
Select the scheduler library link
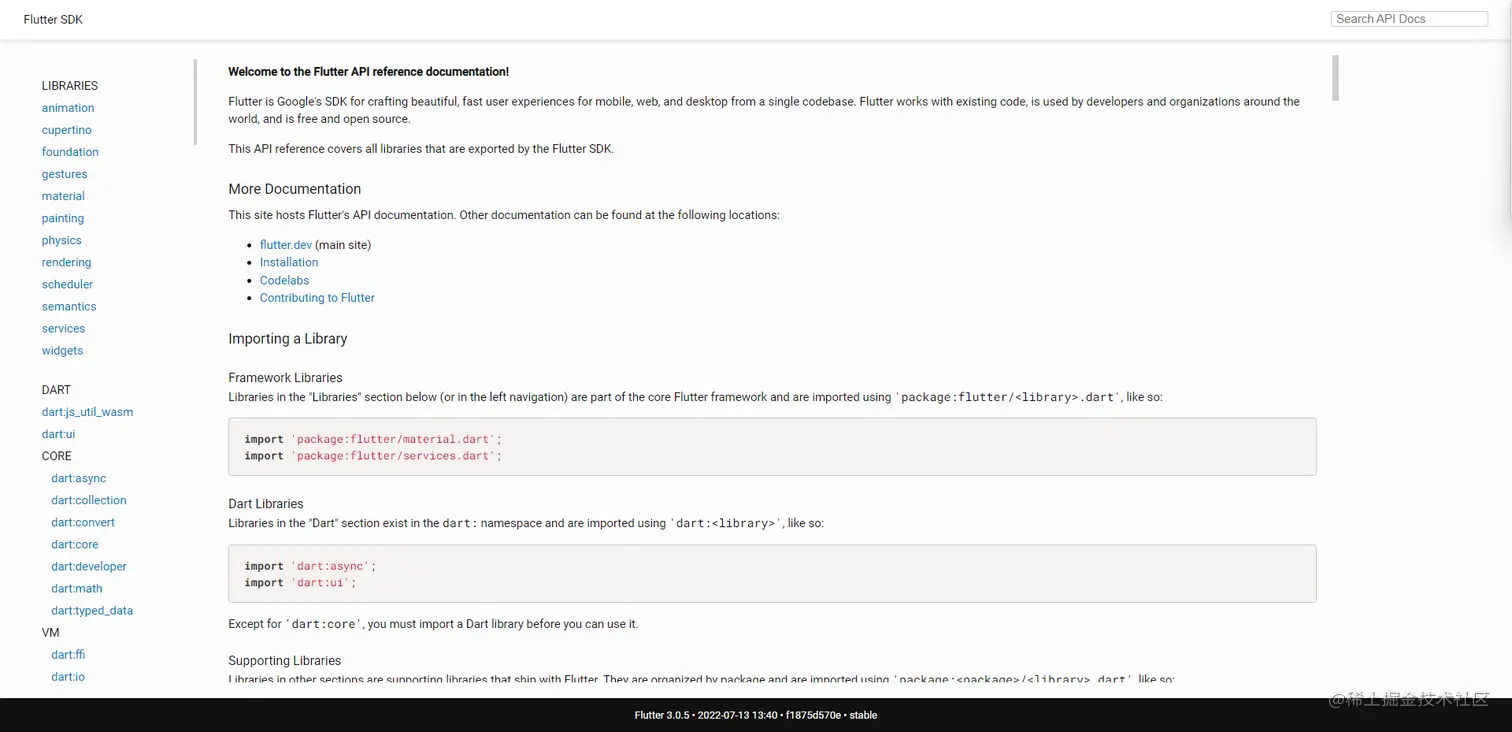tap(67, 284)
